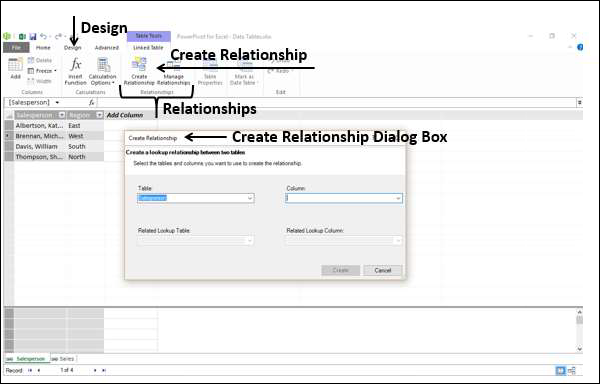
Task: Open the Salesperson column header filter dropdown
Action: [x=62, y=115]
